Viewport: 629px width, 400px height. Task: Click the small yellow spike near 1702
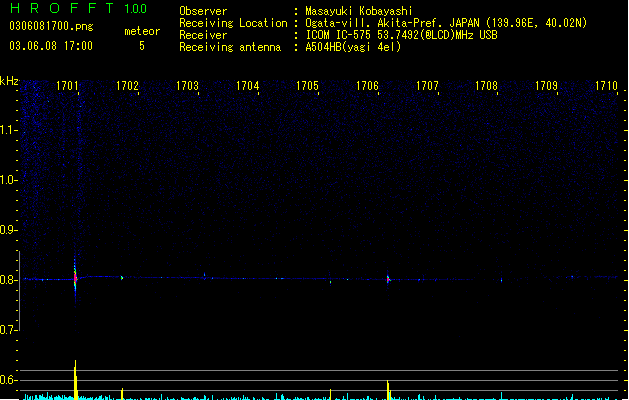[x=122, y=394]
